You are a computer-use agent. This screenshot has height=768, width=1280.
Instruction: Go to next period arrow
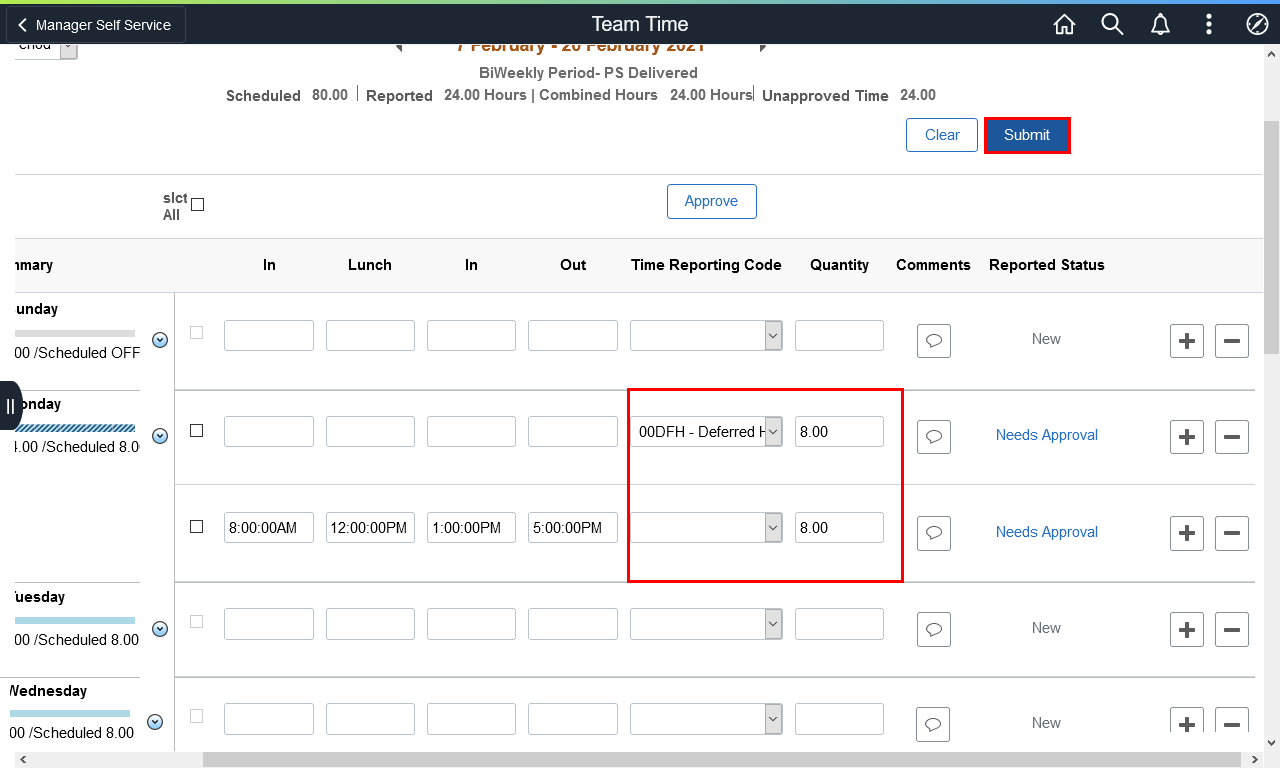pos(764,46)
